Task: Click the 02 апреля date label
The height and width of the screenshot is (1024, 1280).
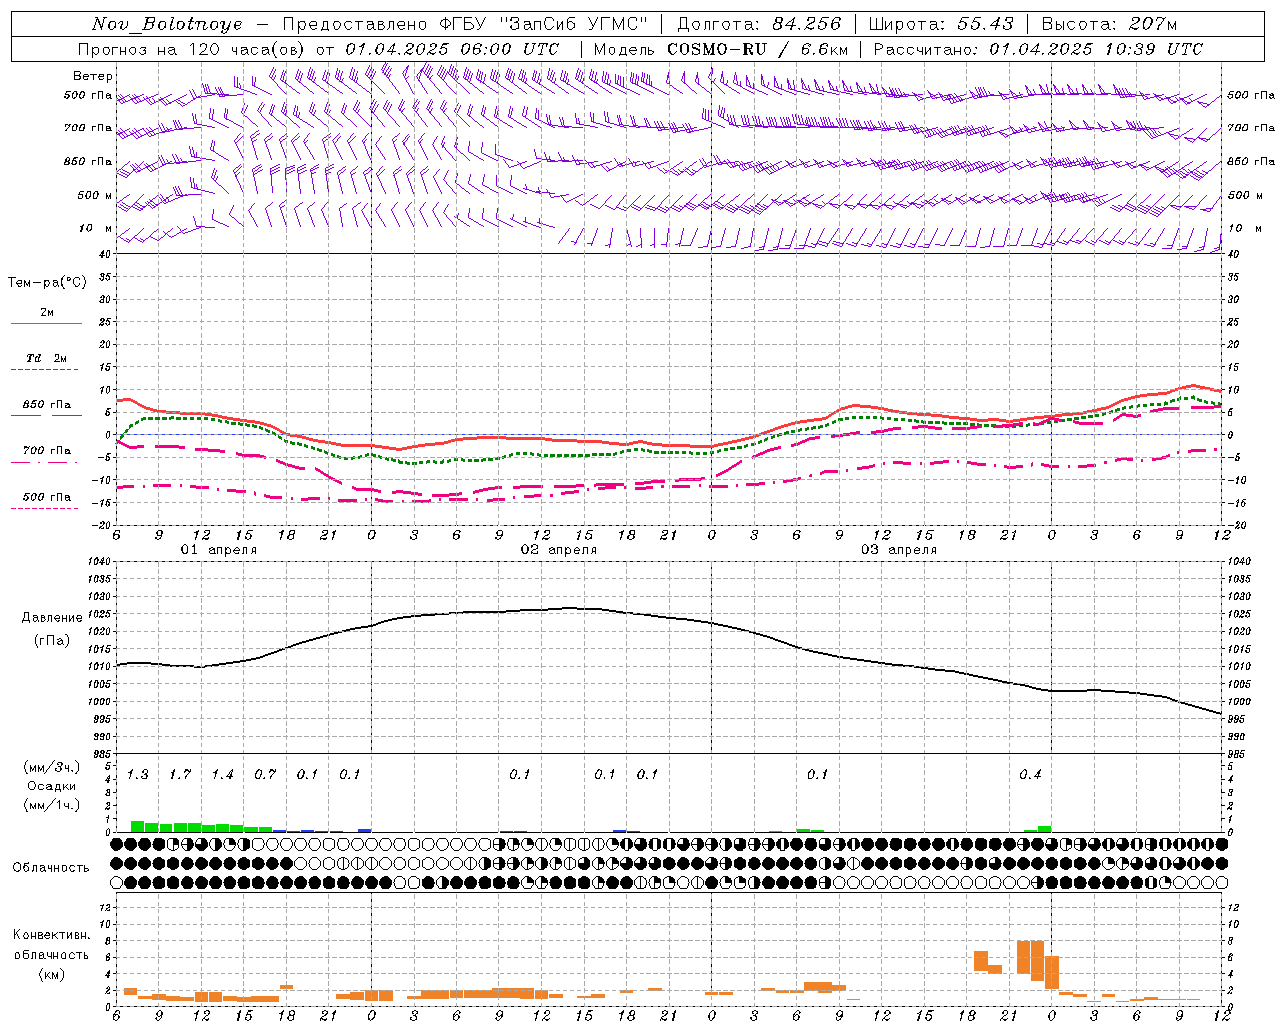Action: pyautogui.click(x=558, y=550)
